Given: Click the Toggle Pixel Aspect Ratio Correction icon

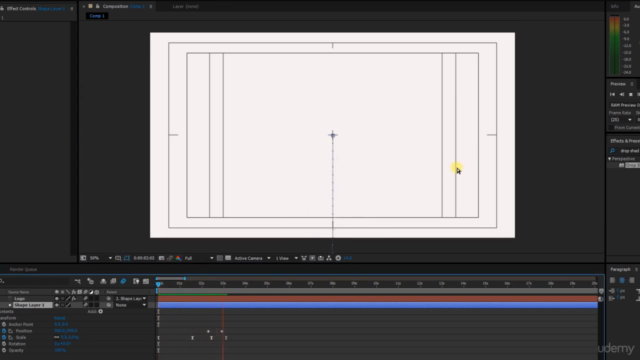Looking at the screenshot, I should [x=304, y=258].
